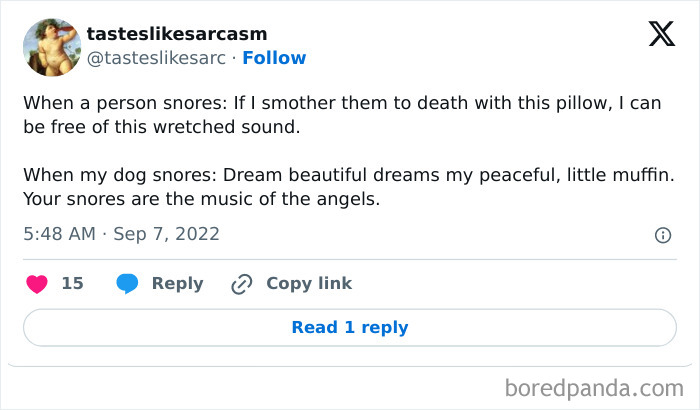Follow the tasteslikesarcasm account
The image size is (700, 410).
coord(274,58)
